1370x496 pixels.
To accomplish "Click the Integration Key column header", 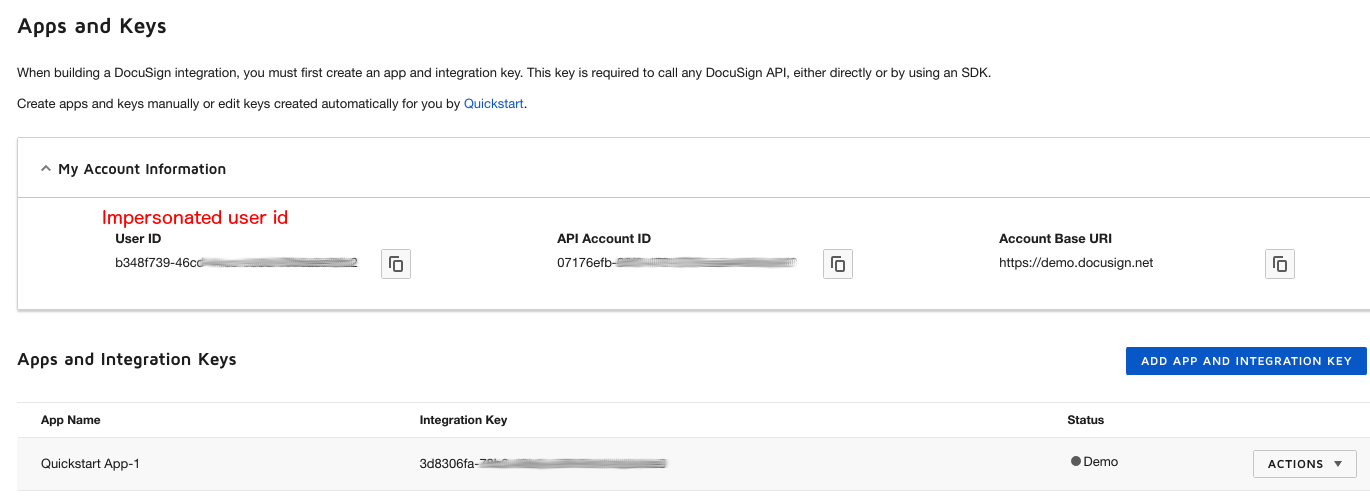I will 463,420.
